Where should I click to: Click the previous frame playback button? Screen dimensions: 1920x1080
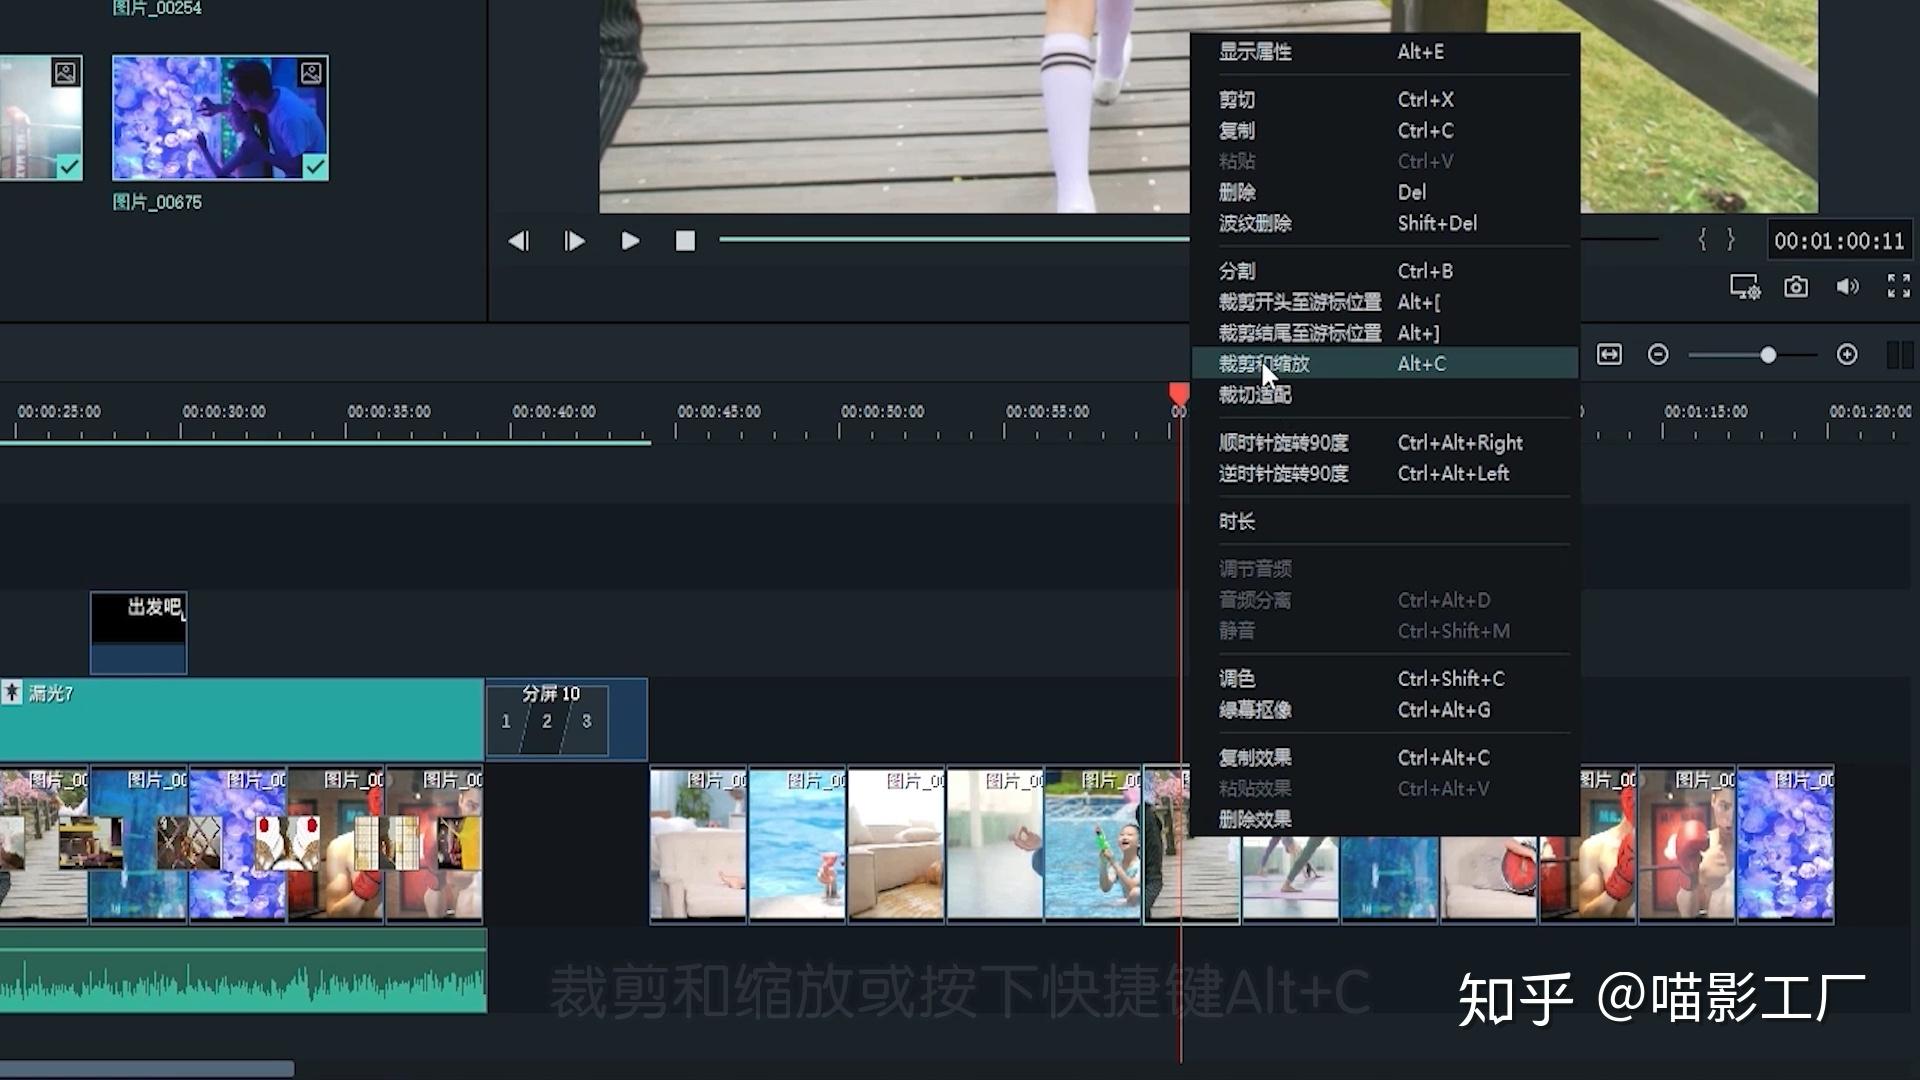(x=518, y=241)
